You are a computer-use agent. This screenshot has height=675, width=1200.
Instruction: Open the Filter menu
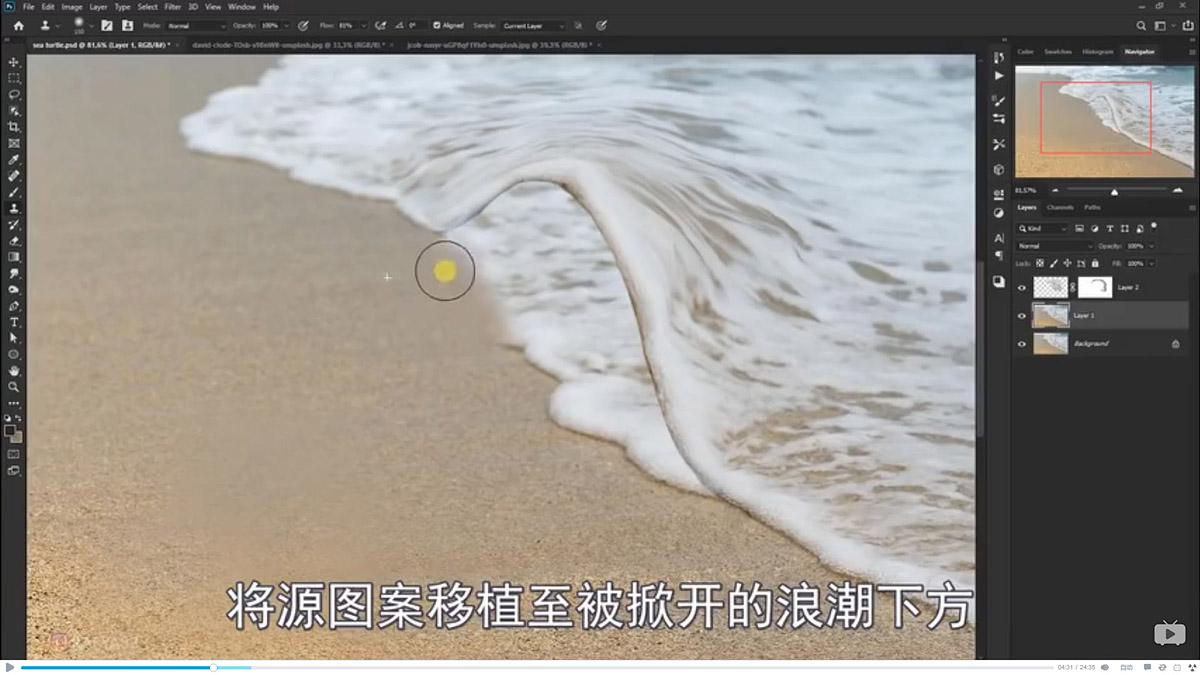(172, 6)
